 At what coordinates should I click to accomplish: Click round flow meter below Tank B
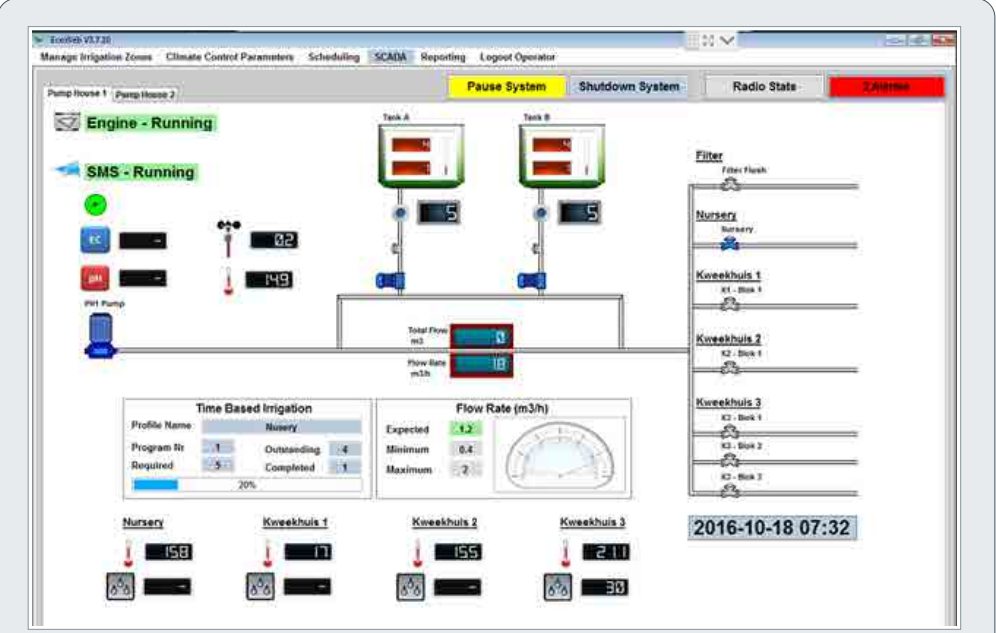point(541,213)
